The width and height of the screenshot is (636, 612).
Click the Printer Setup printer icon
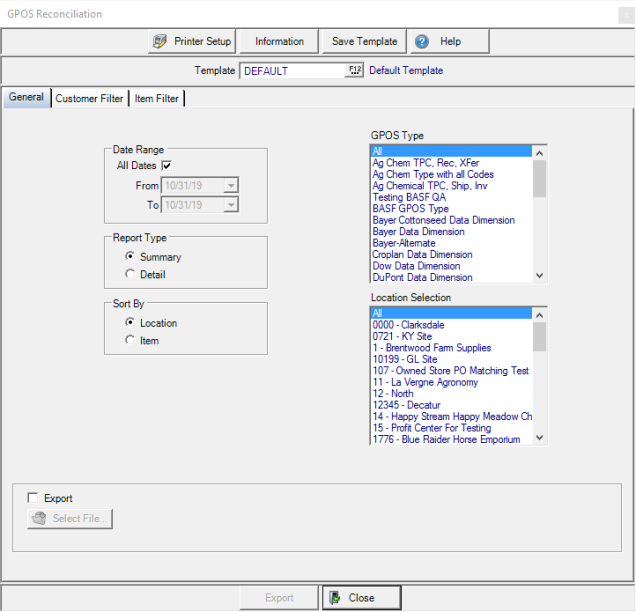(x=159, y=41)
